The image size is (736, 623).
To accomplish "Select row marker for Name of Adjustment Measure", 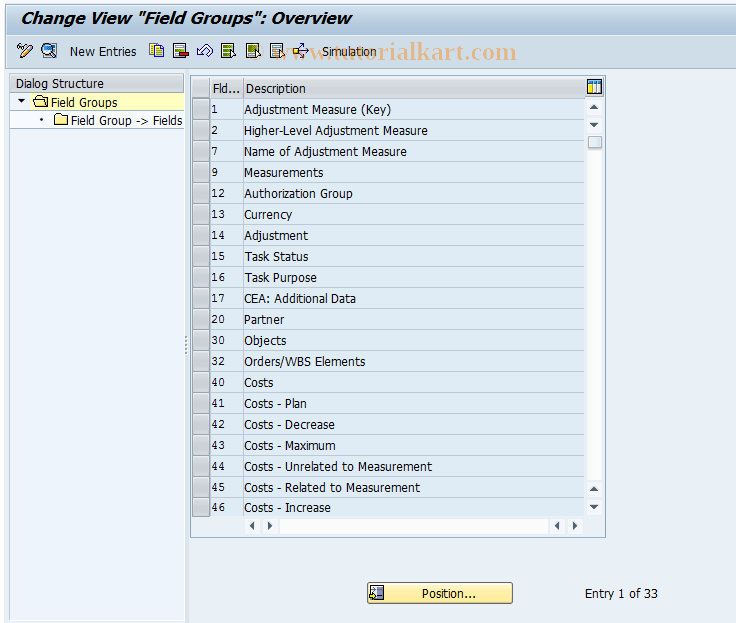I will click(x=201, y=151).
